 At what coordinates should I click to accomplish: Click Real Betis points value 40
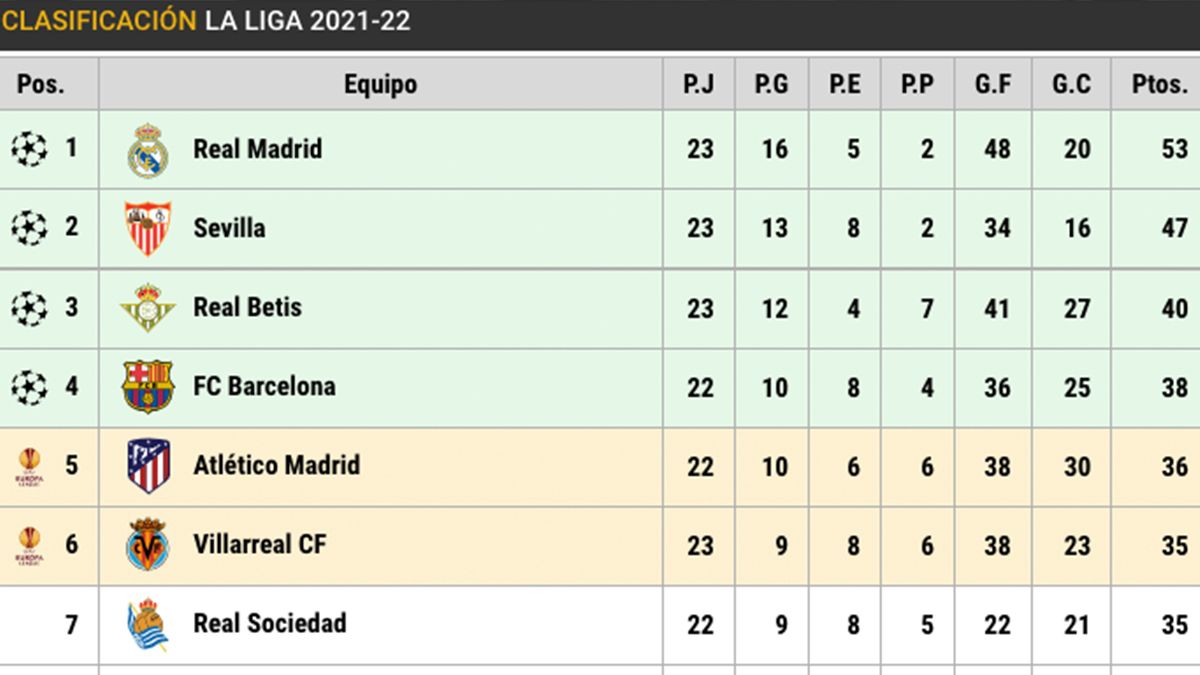click(1174, 308)
